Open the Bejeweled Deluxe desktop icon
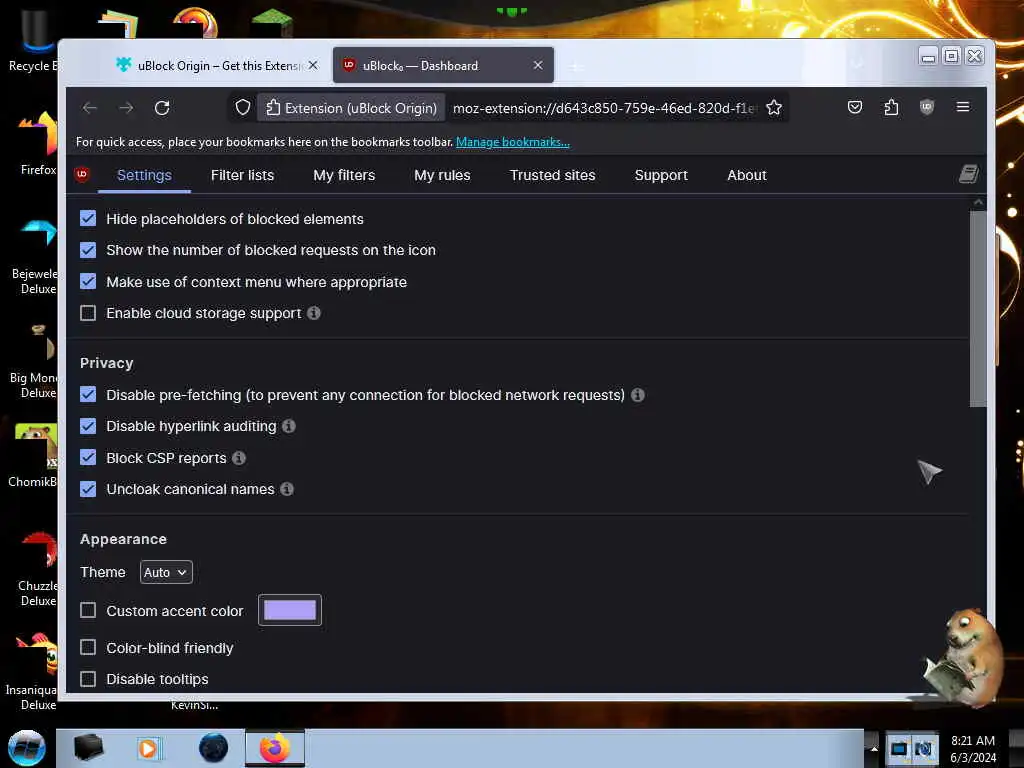Screen dimensions: 1024x768 (x=36, y=257)
